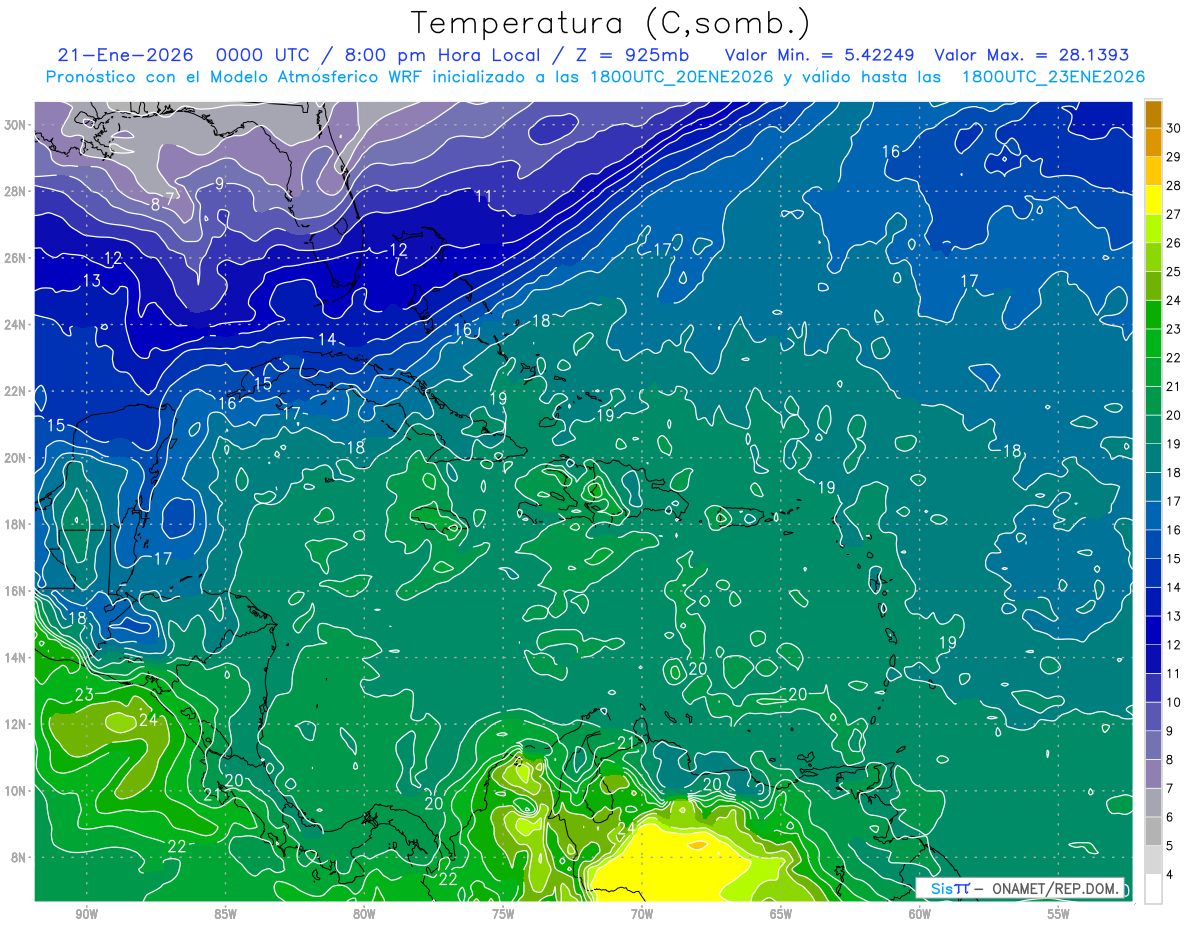The height and width of the screenshot is (927, 1200).
Task: Click the map contour label "14" in the Gulf
Action: [x=327, y=339]
